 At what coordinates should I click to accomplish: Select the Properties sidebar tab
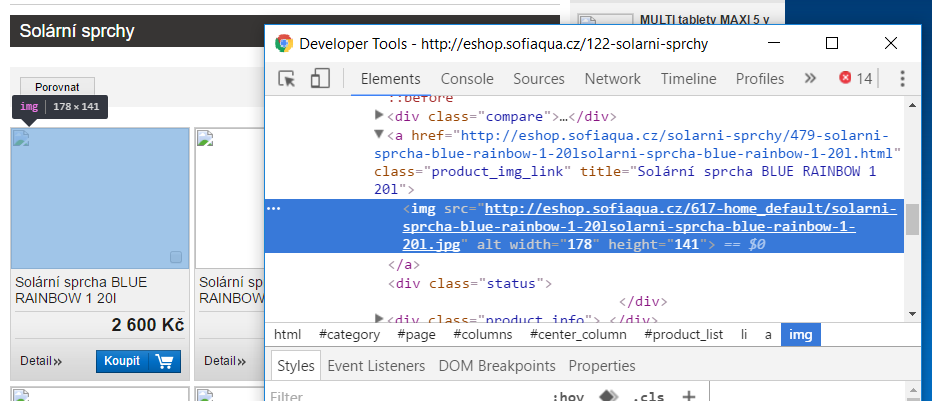coord(602,365)
